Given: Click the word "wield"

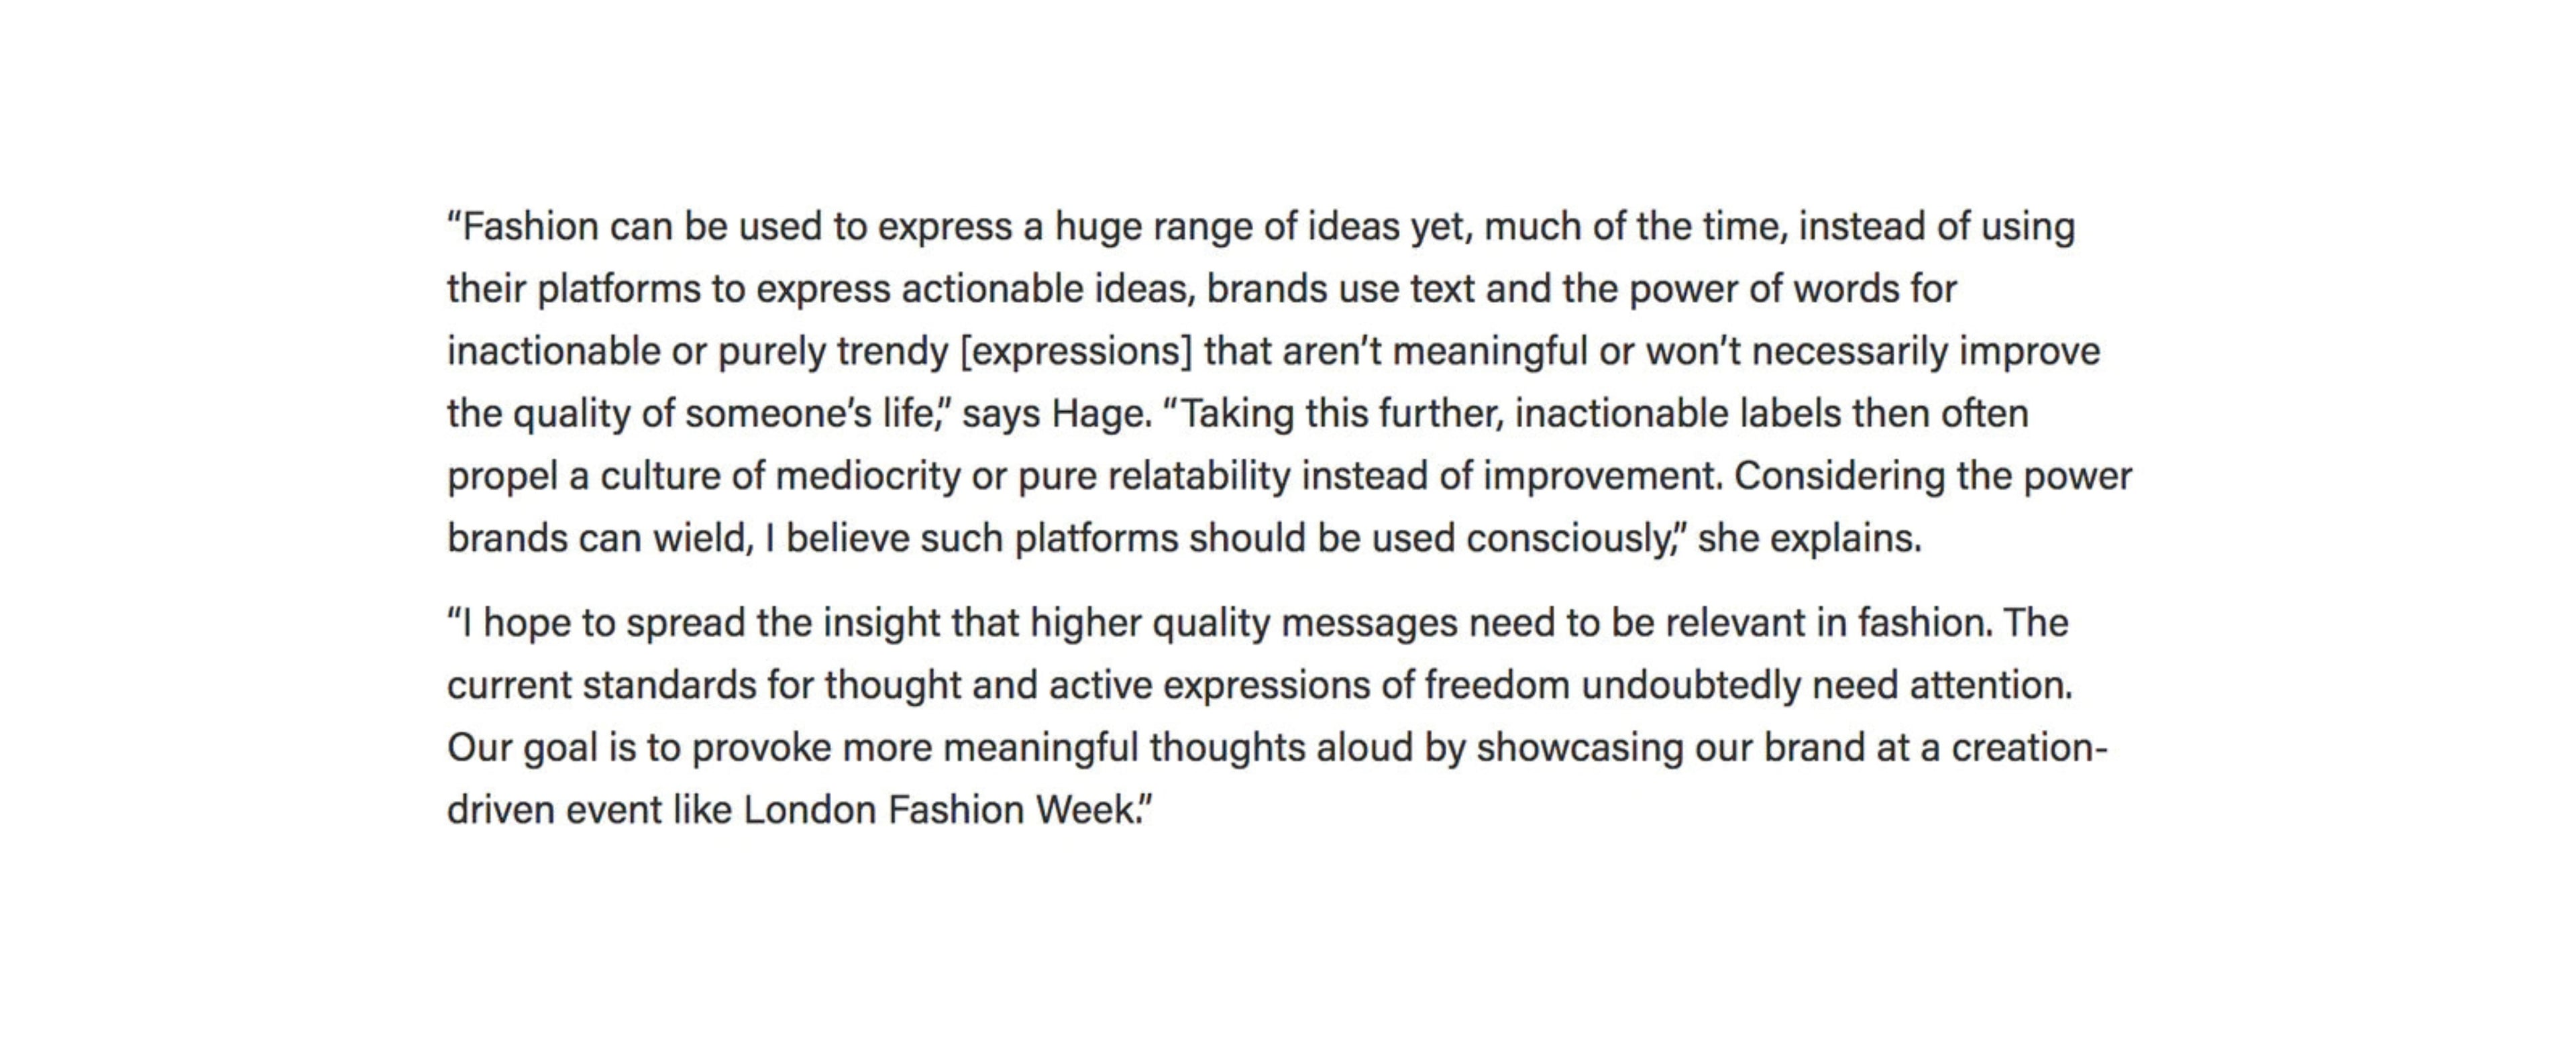Looking at the screenshot, I should click(x=701, y=539).
